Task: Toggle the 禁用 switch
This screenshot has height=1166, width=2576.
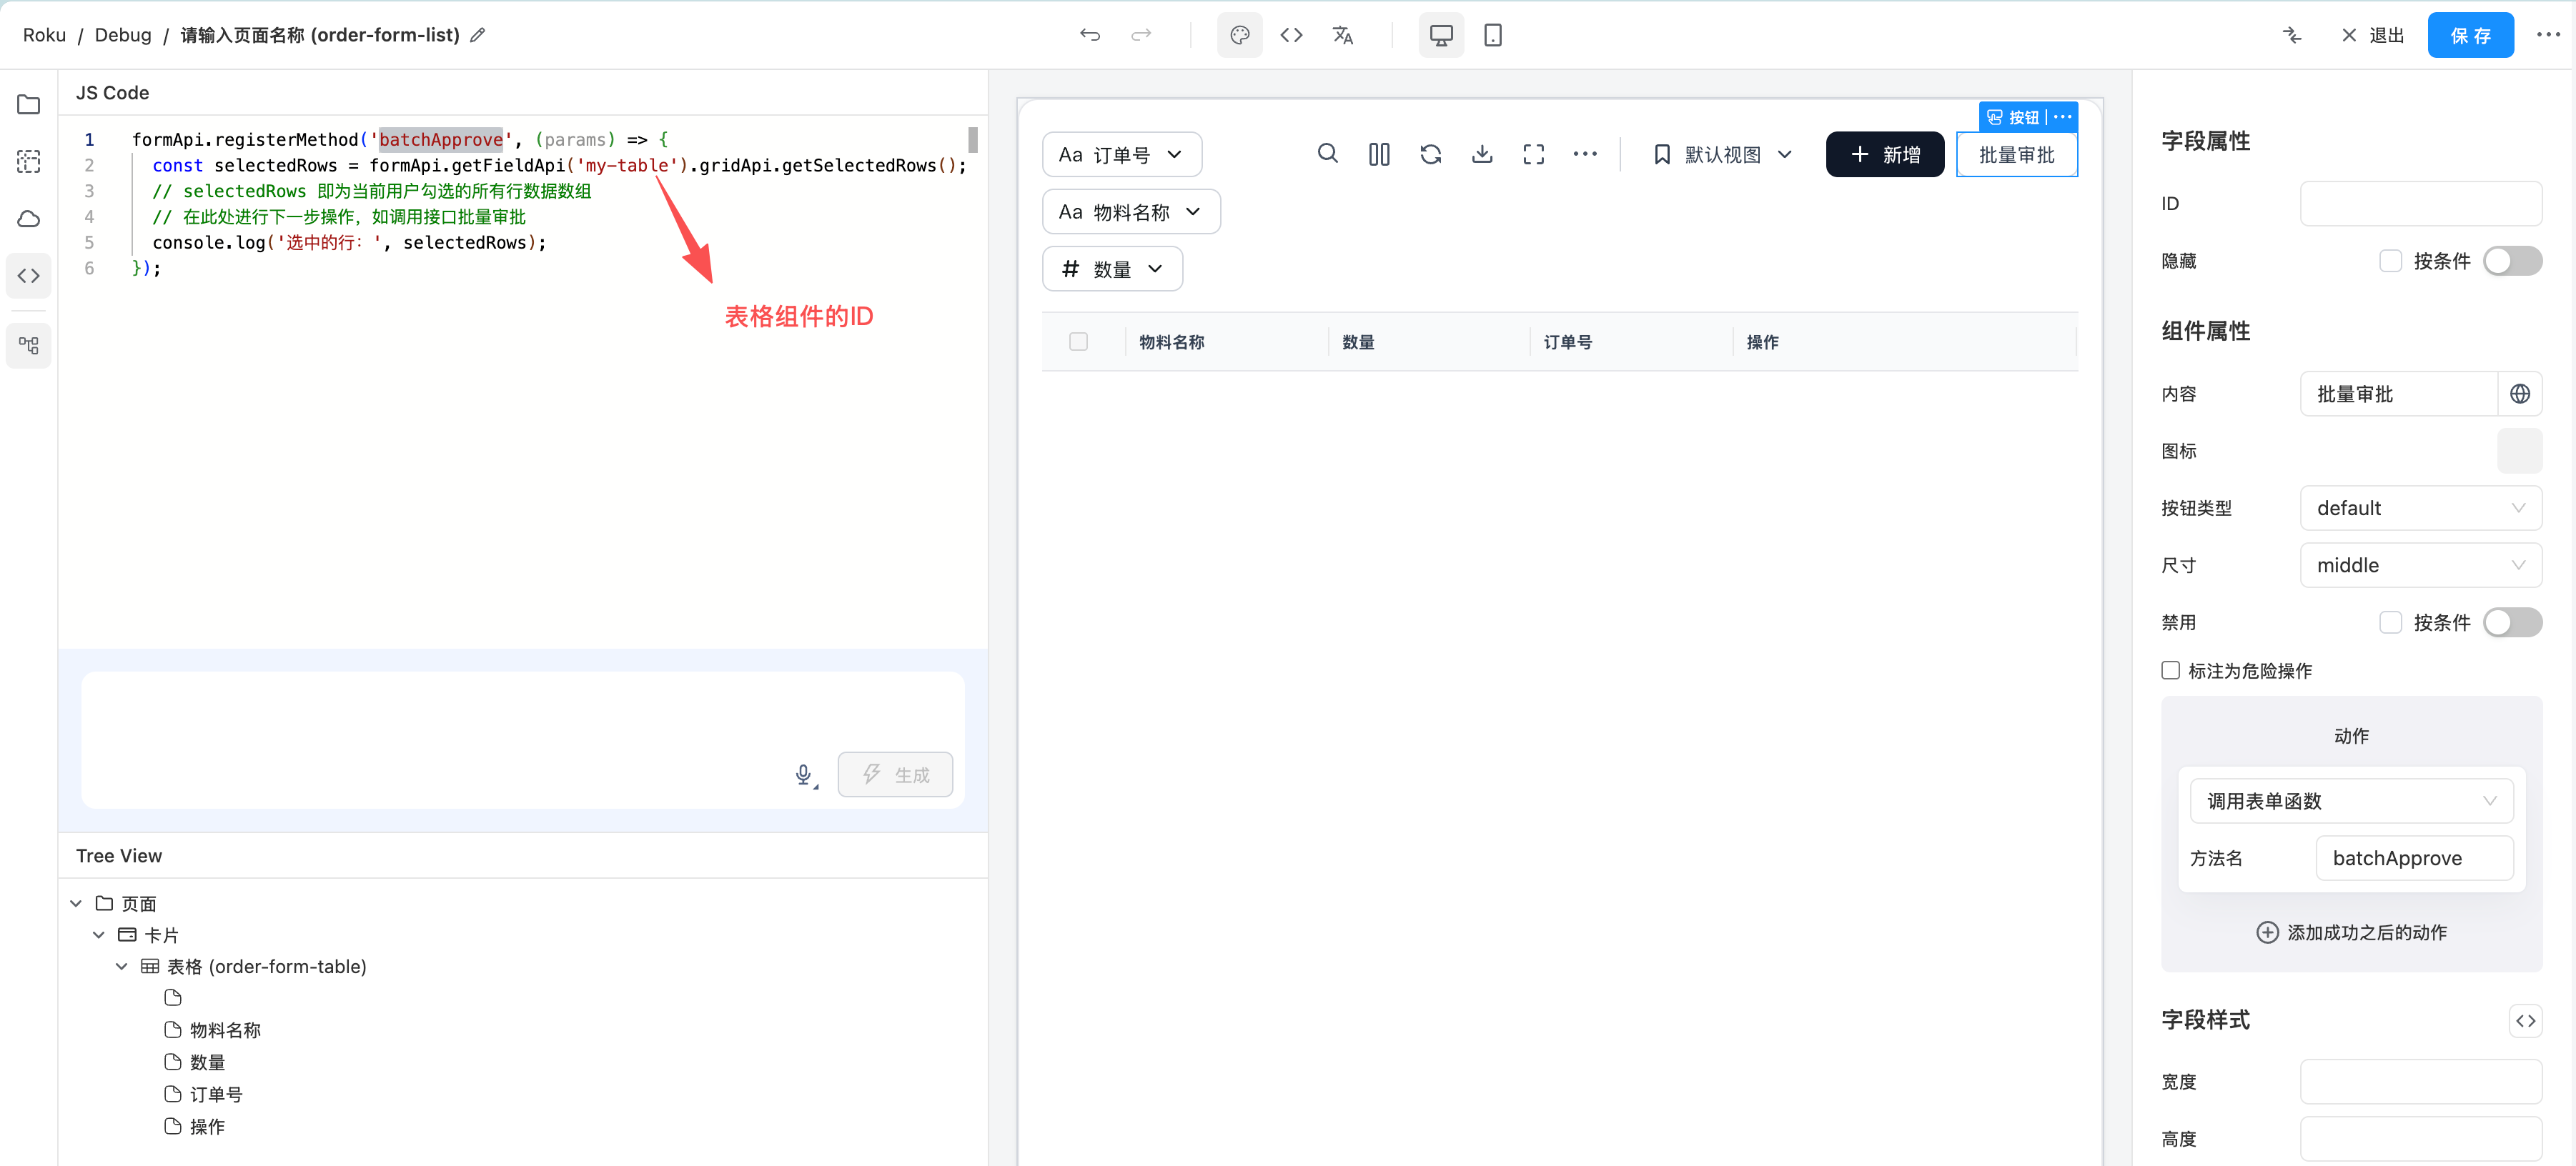Action: click(2512, 623)
